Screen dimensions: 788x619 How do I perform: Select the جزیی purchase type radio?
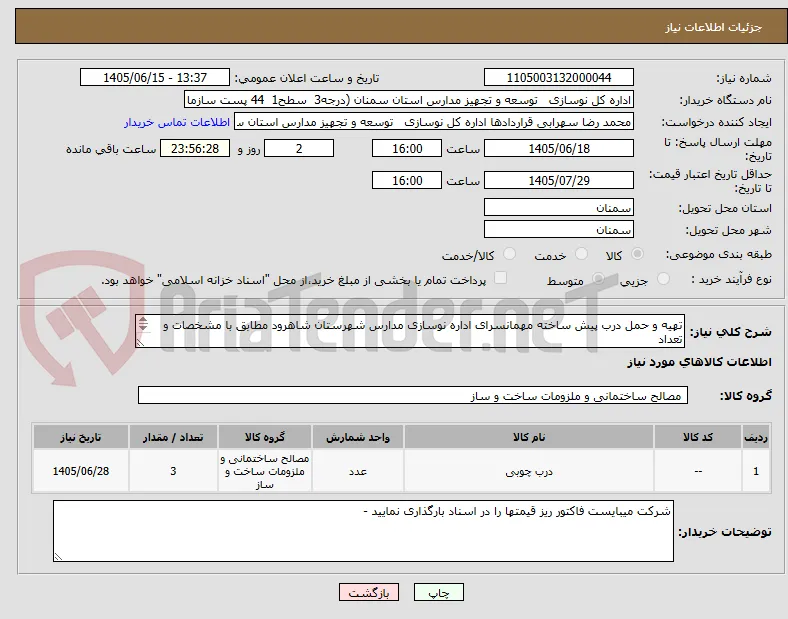[x=663, y=279]
